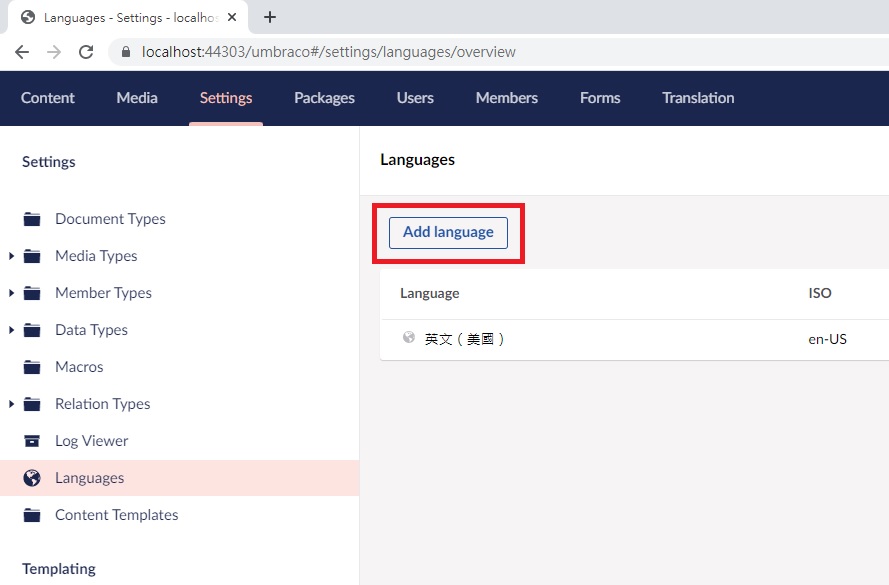889x585 pixels.
Task: Reload the page using the browser refresh icon
Action: [85, 52]
